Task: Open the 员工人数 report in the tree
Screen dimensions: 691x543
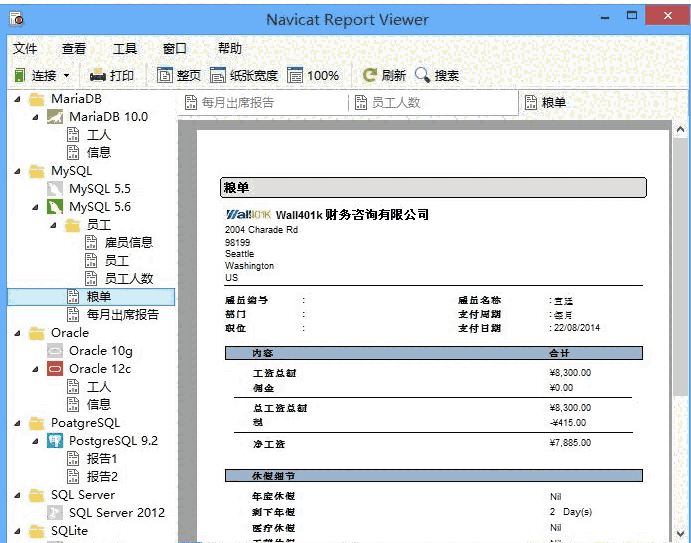Action: (128, 279)
